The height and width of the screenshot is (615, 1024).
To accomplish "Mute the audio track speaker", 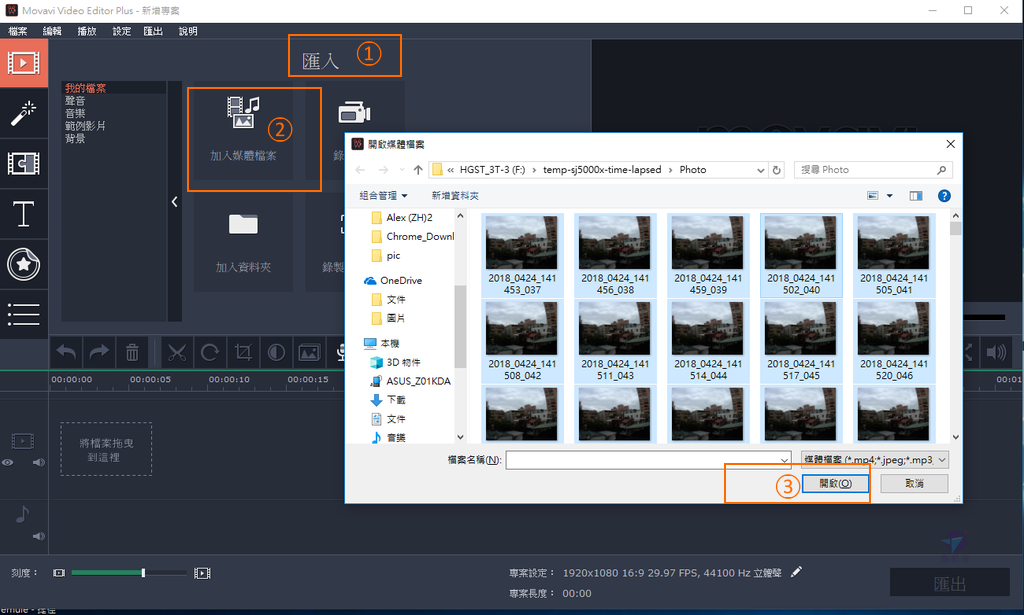I will click(39, 536).
